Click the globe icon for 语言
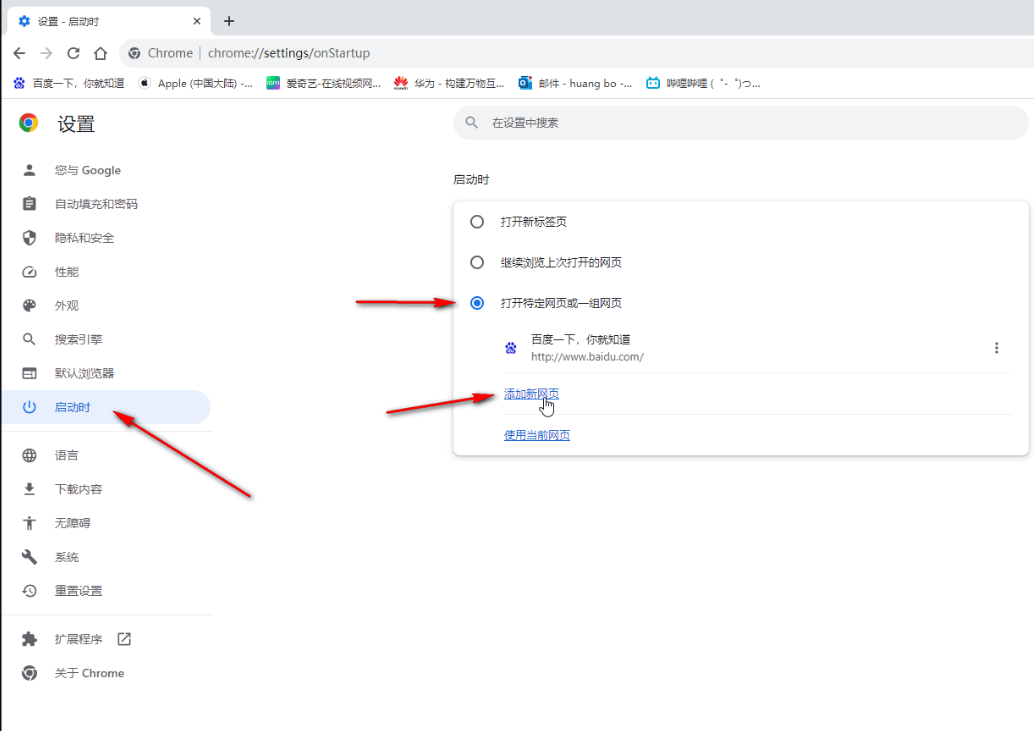Image resolution: width=1034 pixels, height=731 pixels. tap(29, 455)
